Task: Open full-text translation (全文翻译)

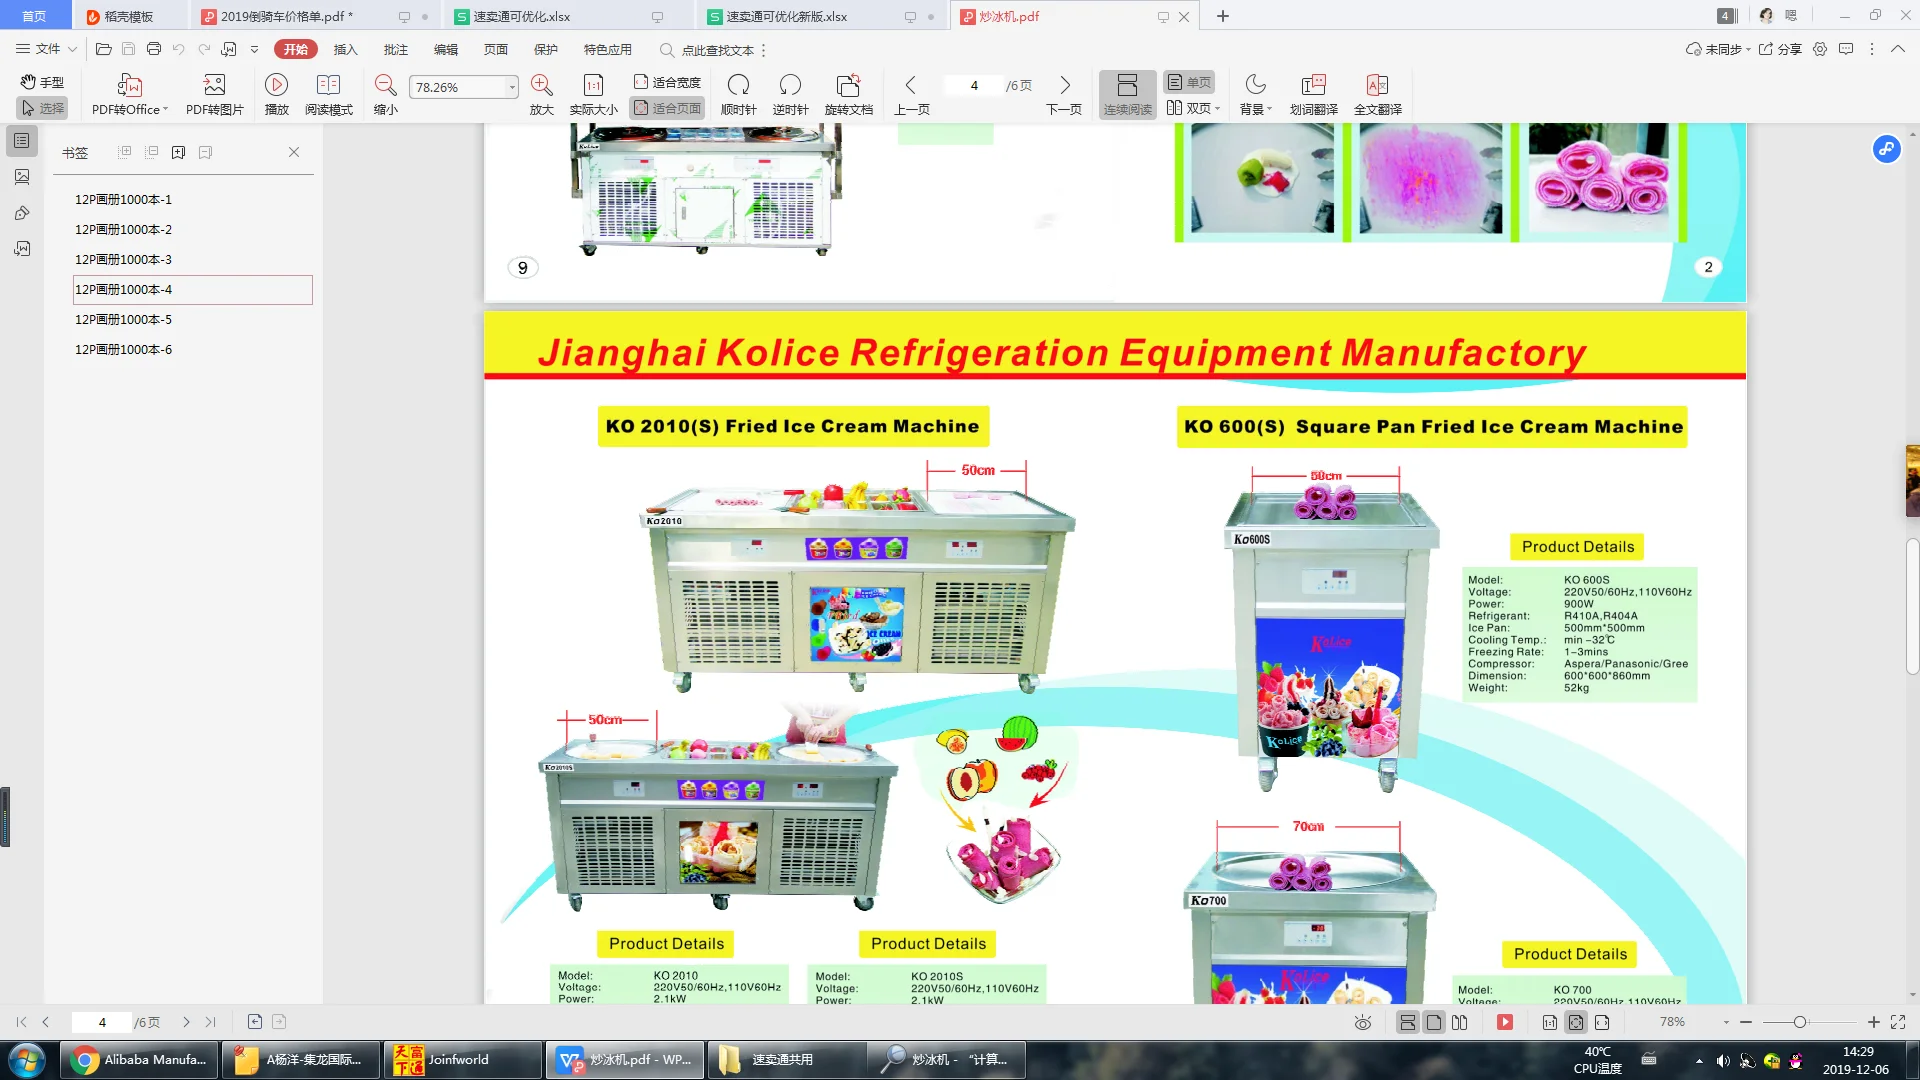Action: (1377, 95)
